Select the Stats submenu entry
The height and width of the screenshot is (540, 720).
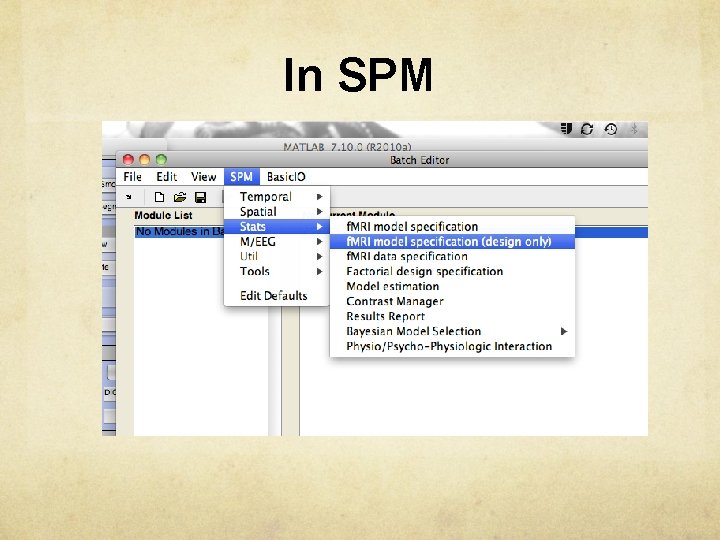(x=277, y=226)
